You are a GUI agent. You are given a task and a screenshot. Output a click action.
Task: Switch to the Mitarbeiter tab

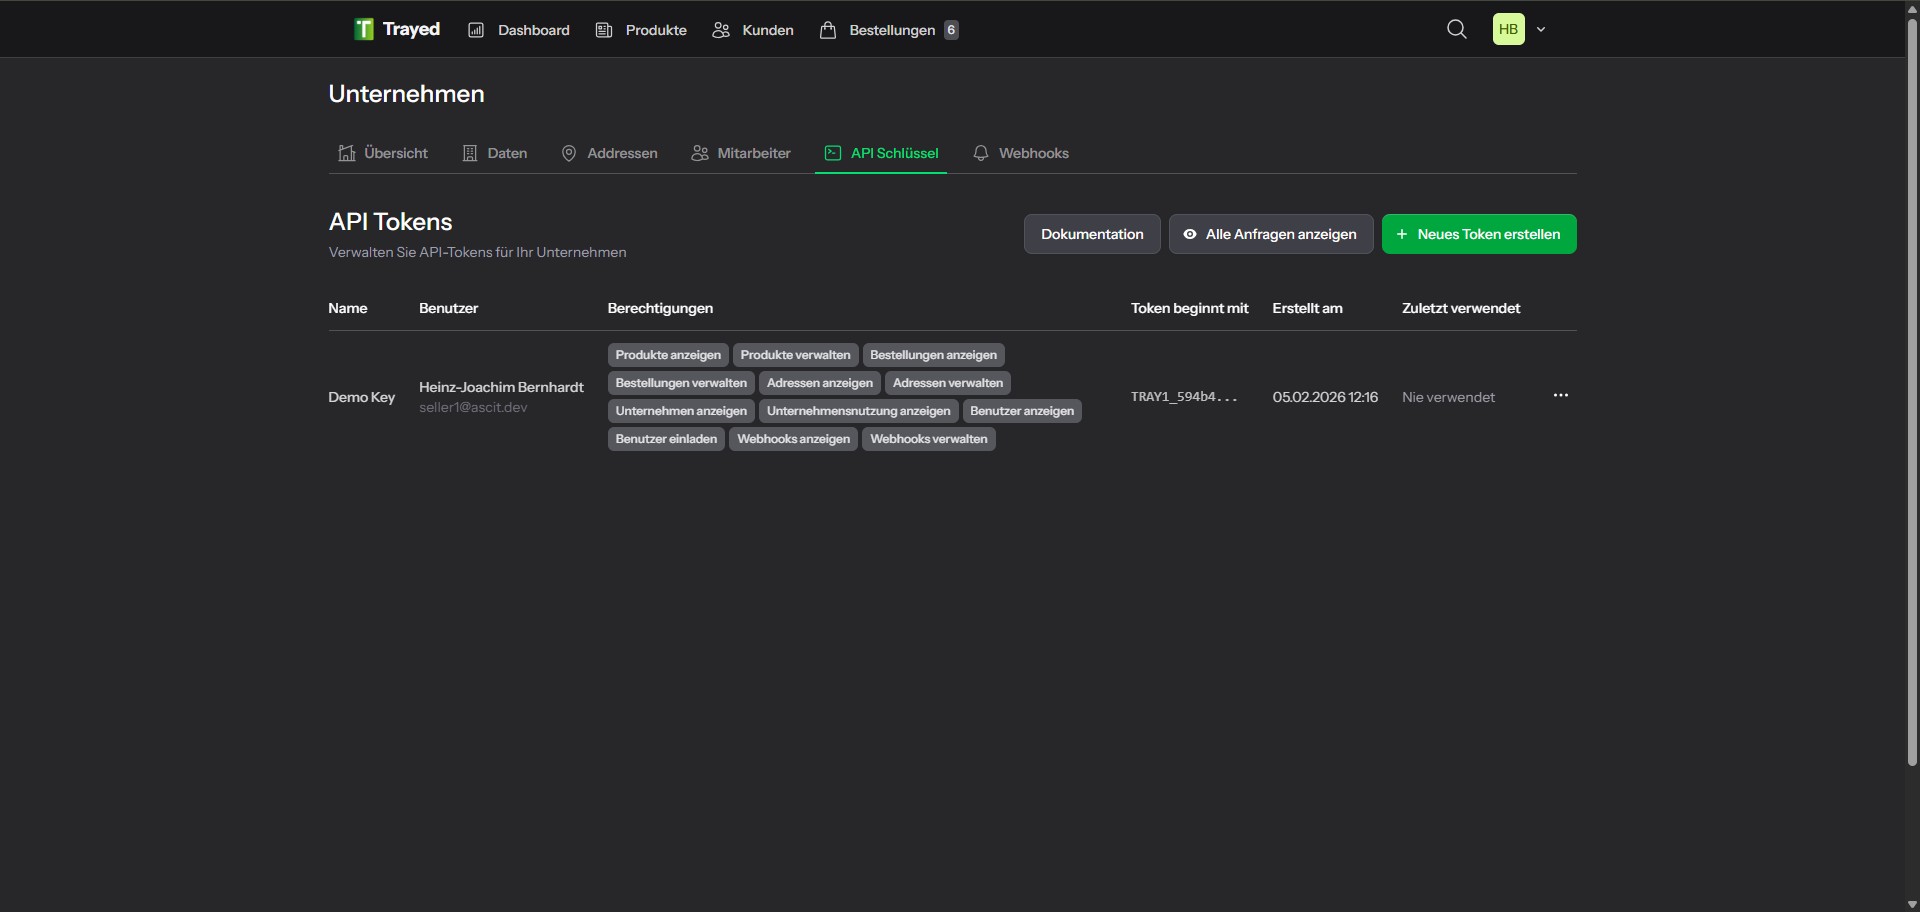tap(740, 153)
